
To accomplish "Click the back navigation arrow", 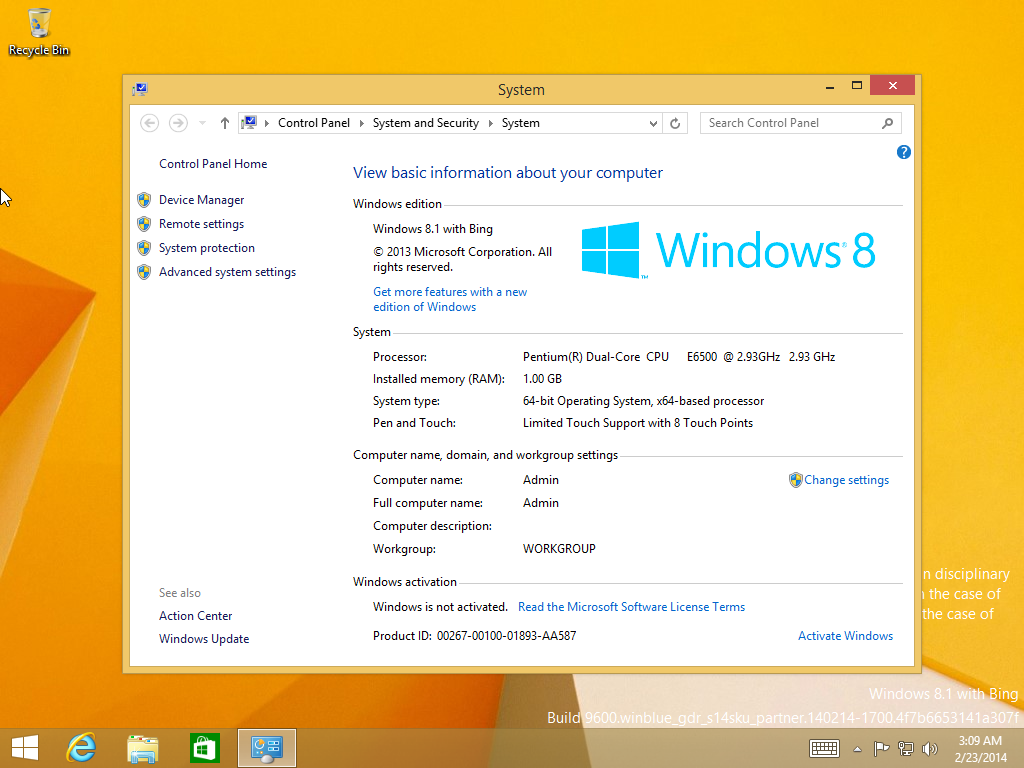I will coord(149,122).
